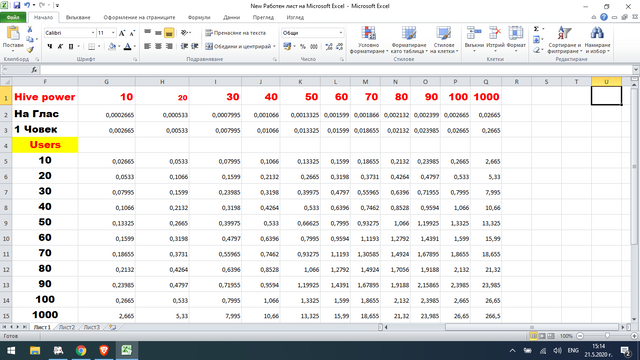
Task: Switch to the Вмъкване tab
Action: pos(78,18)
